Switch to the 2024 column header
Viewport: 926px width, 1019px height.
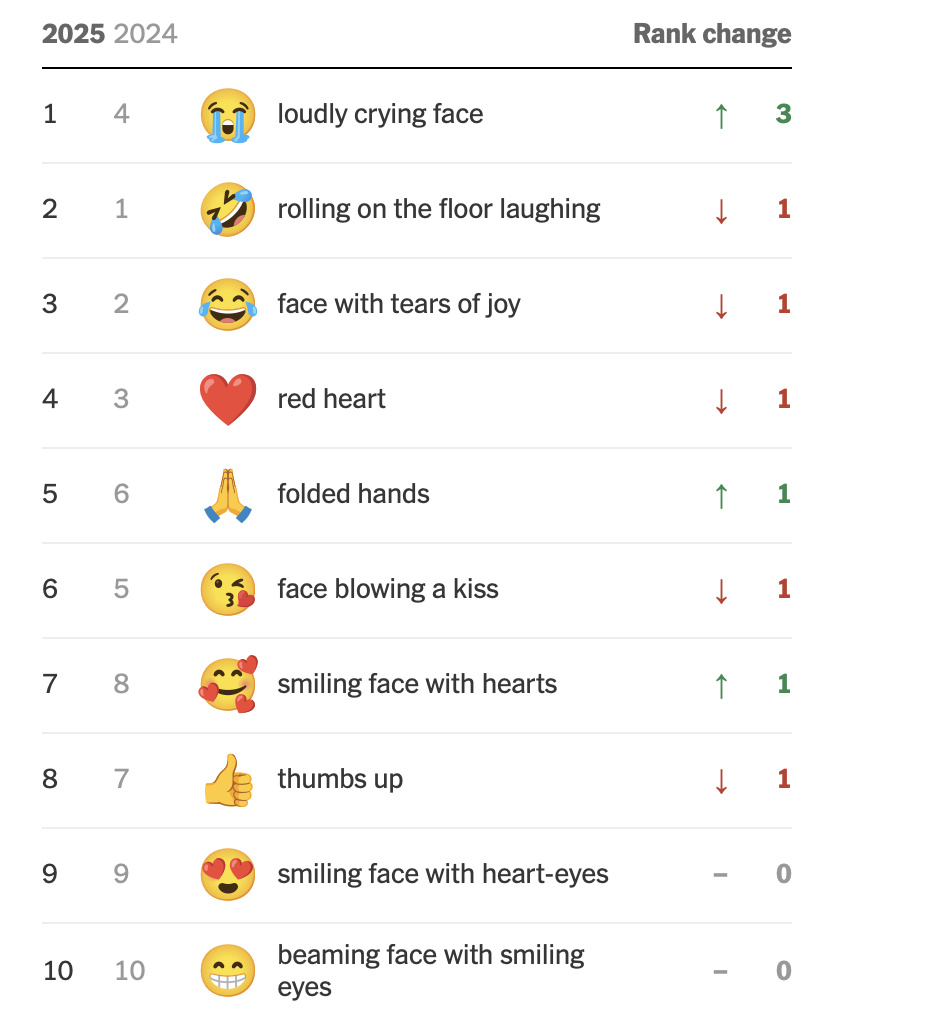(x=146, y=34)
